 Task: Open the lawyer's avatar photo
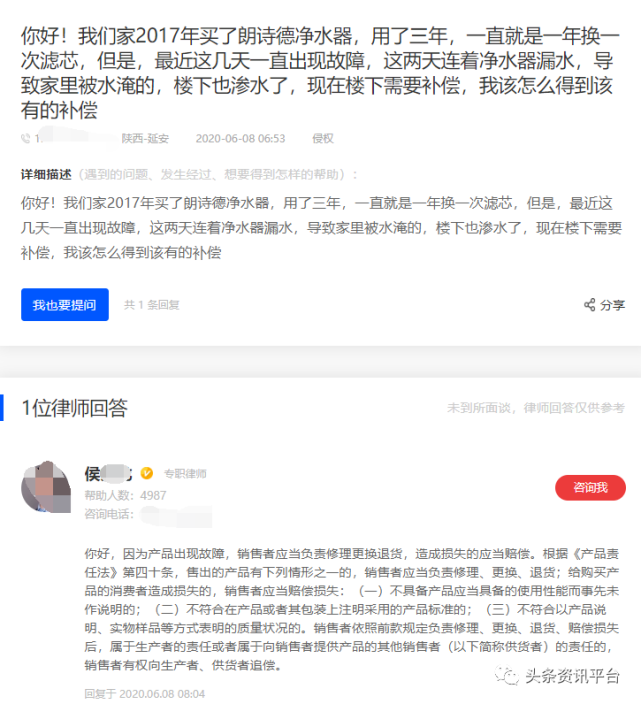coord(46,487)
